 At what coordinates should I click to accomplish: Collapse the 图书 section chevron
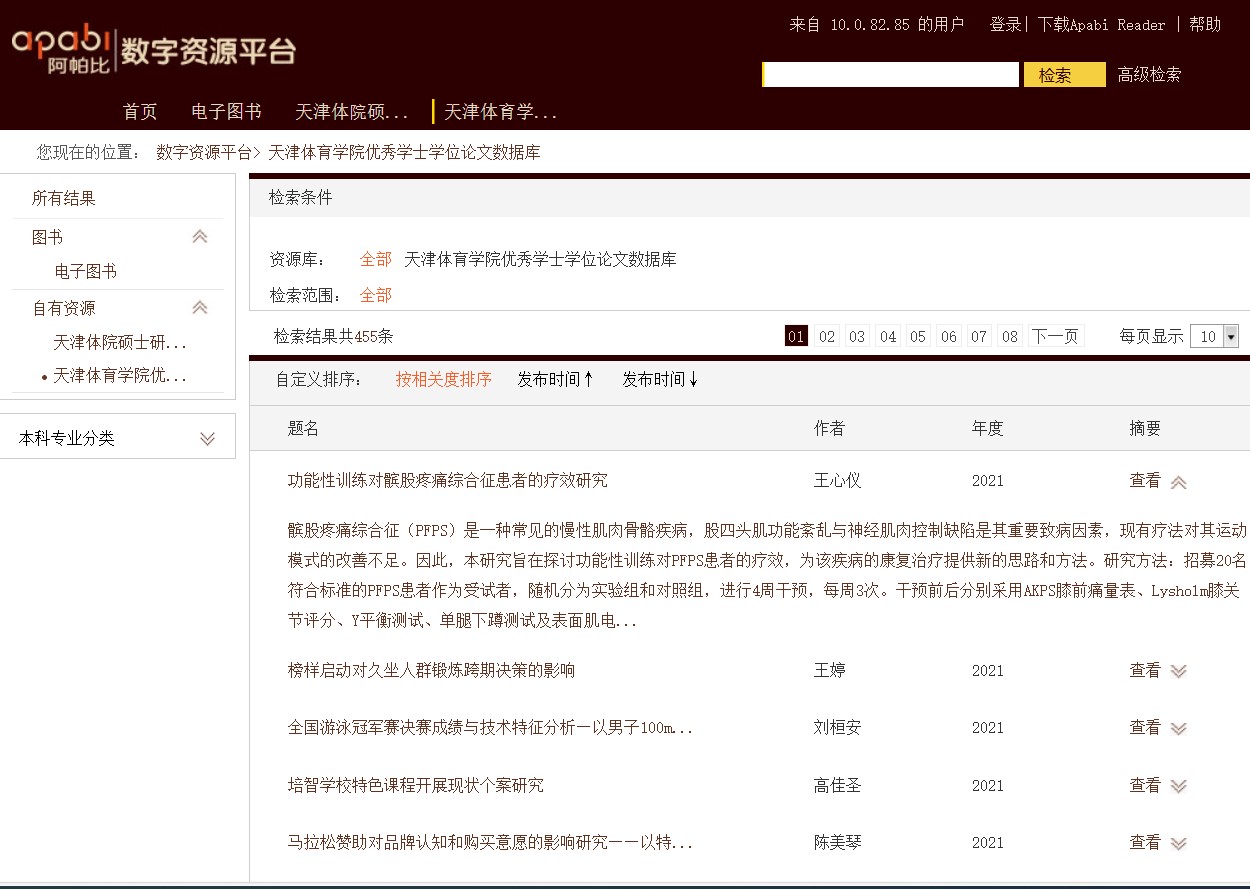tap(200, 237)
